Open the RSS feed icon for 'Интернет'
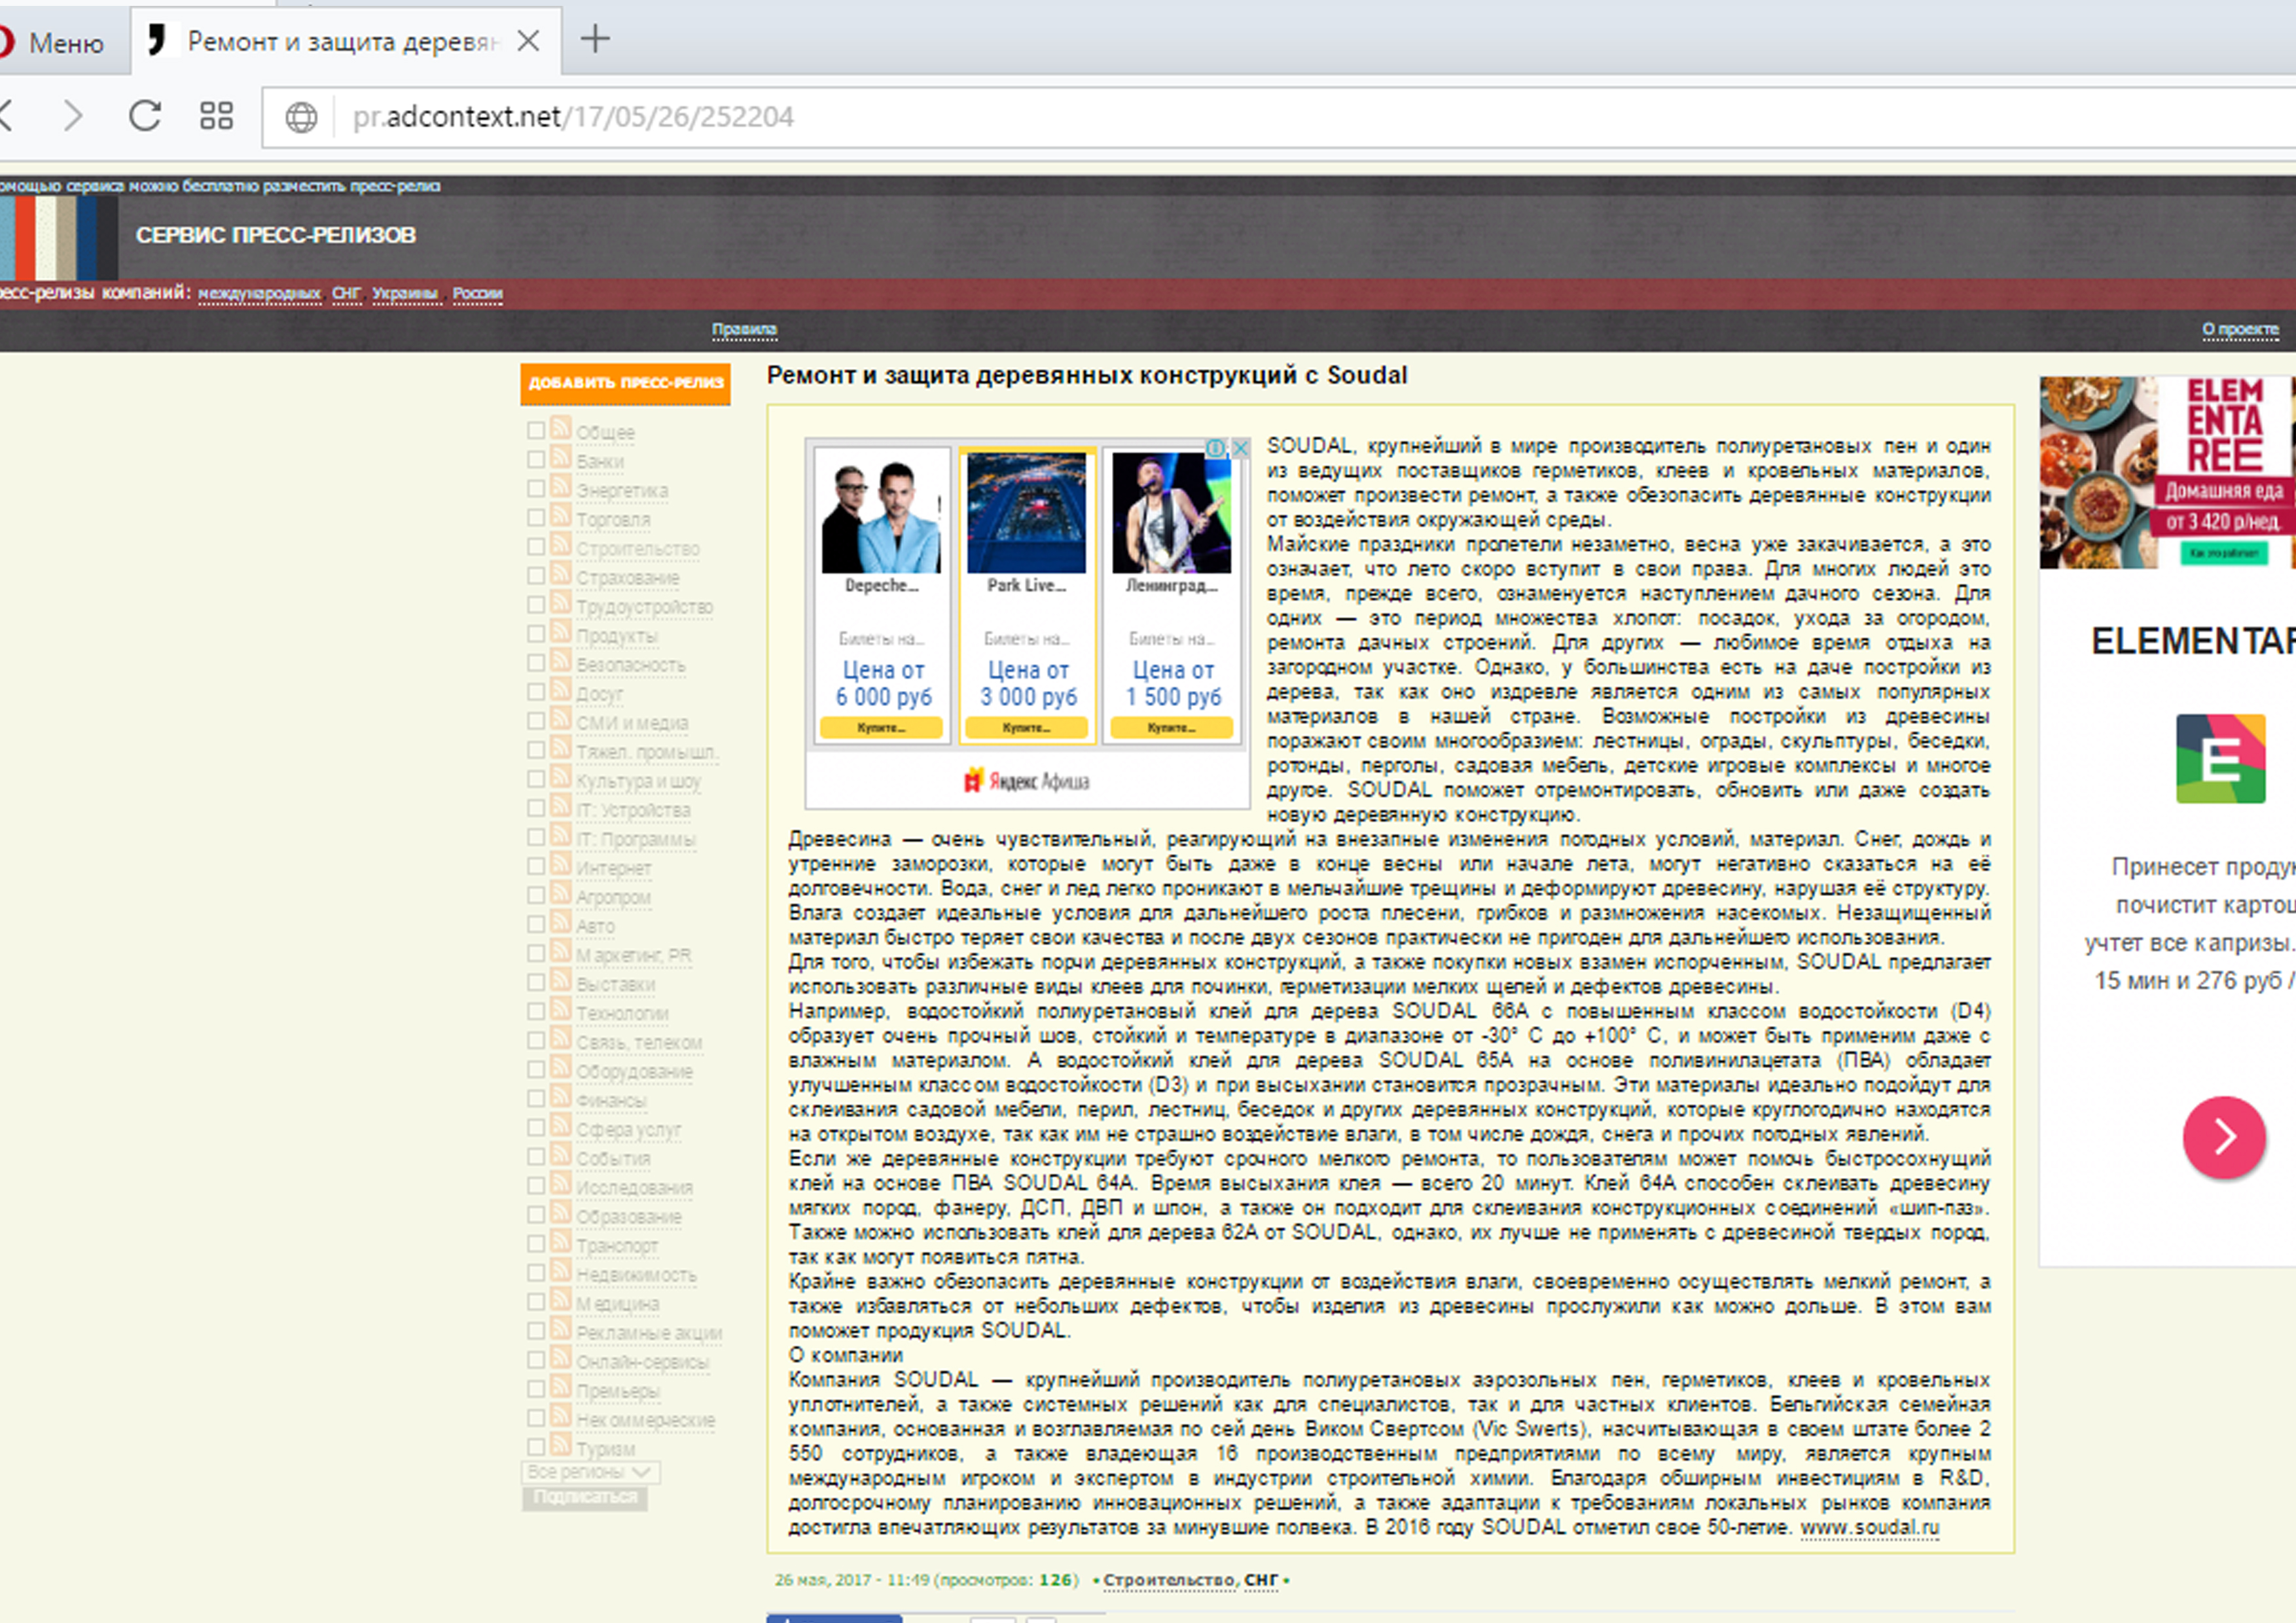2296x1623 pixels. pos(561,864)
